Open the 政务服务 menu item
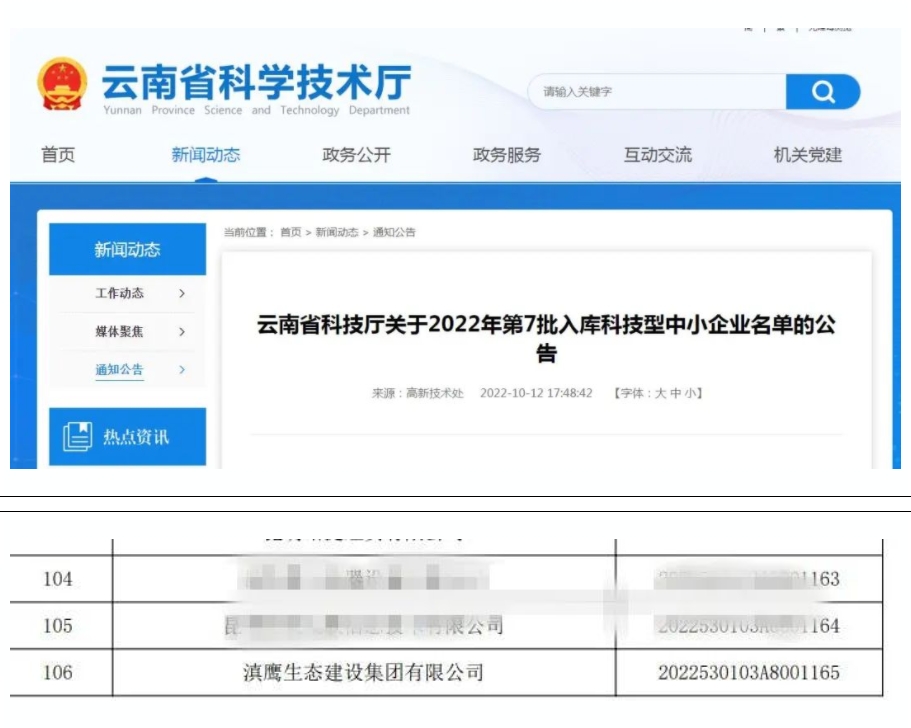Viewport: 911px width, 728px height. (x=506, y=155)
